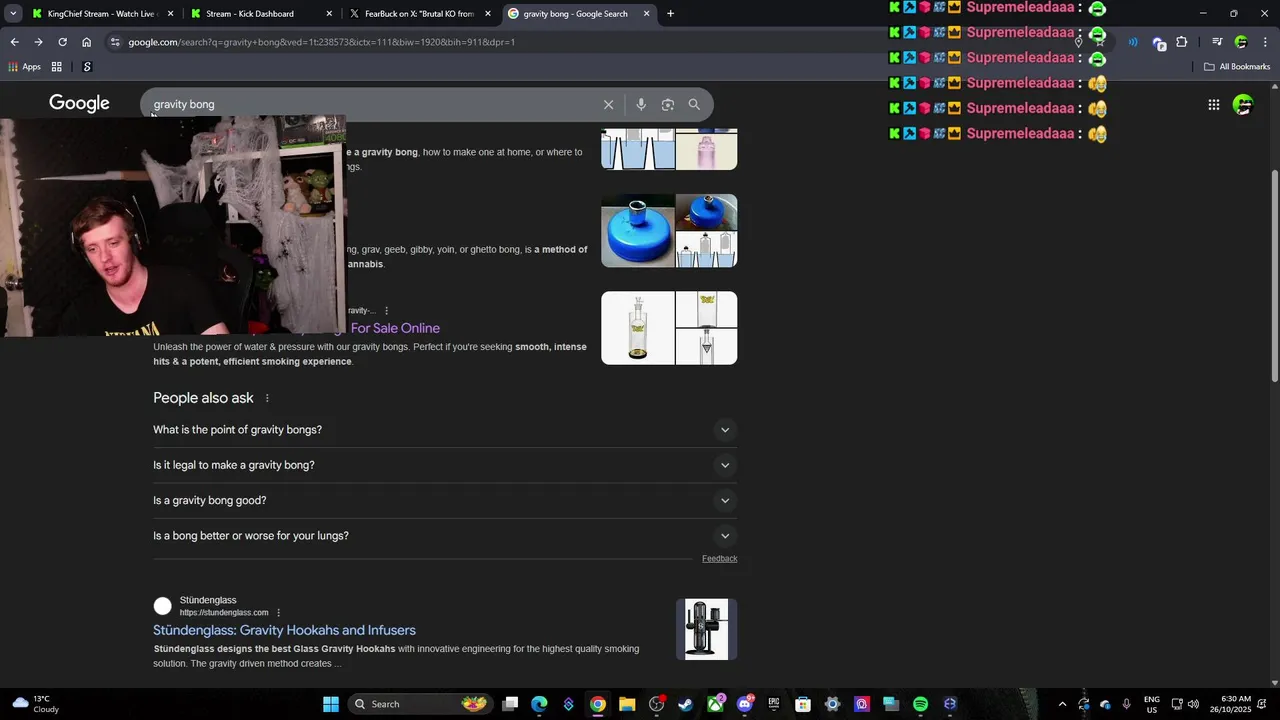Open Google Lens image search
1280x720 pixels.
pyautogui.click(x=668, y=104)
